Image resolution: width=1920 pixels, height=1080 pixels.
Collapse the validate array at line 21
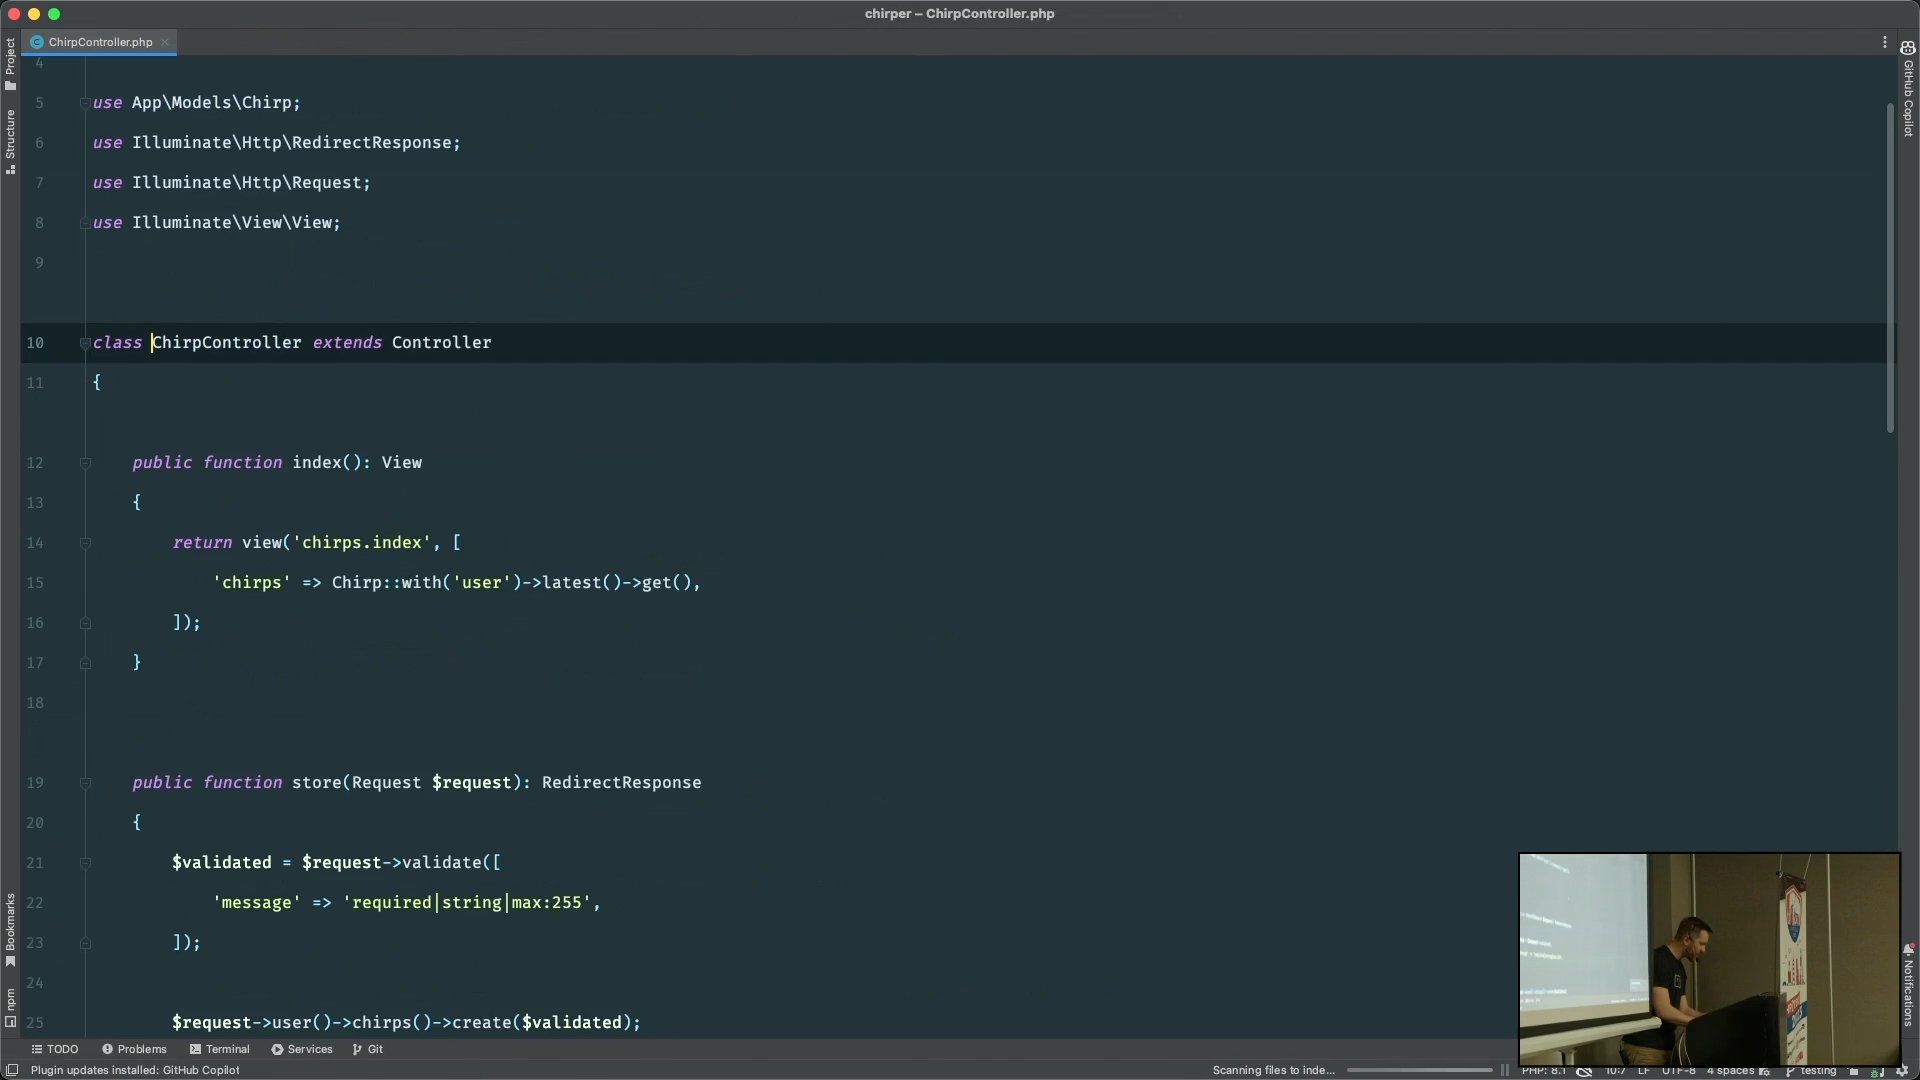[85, 863]
